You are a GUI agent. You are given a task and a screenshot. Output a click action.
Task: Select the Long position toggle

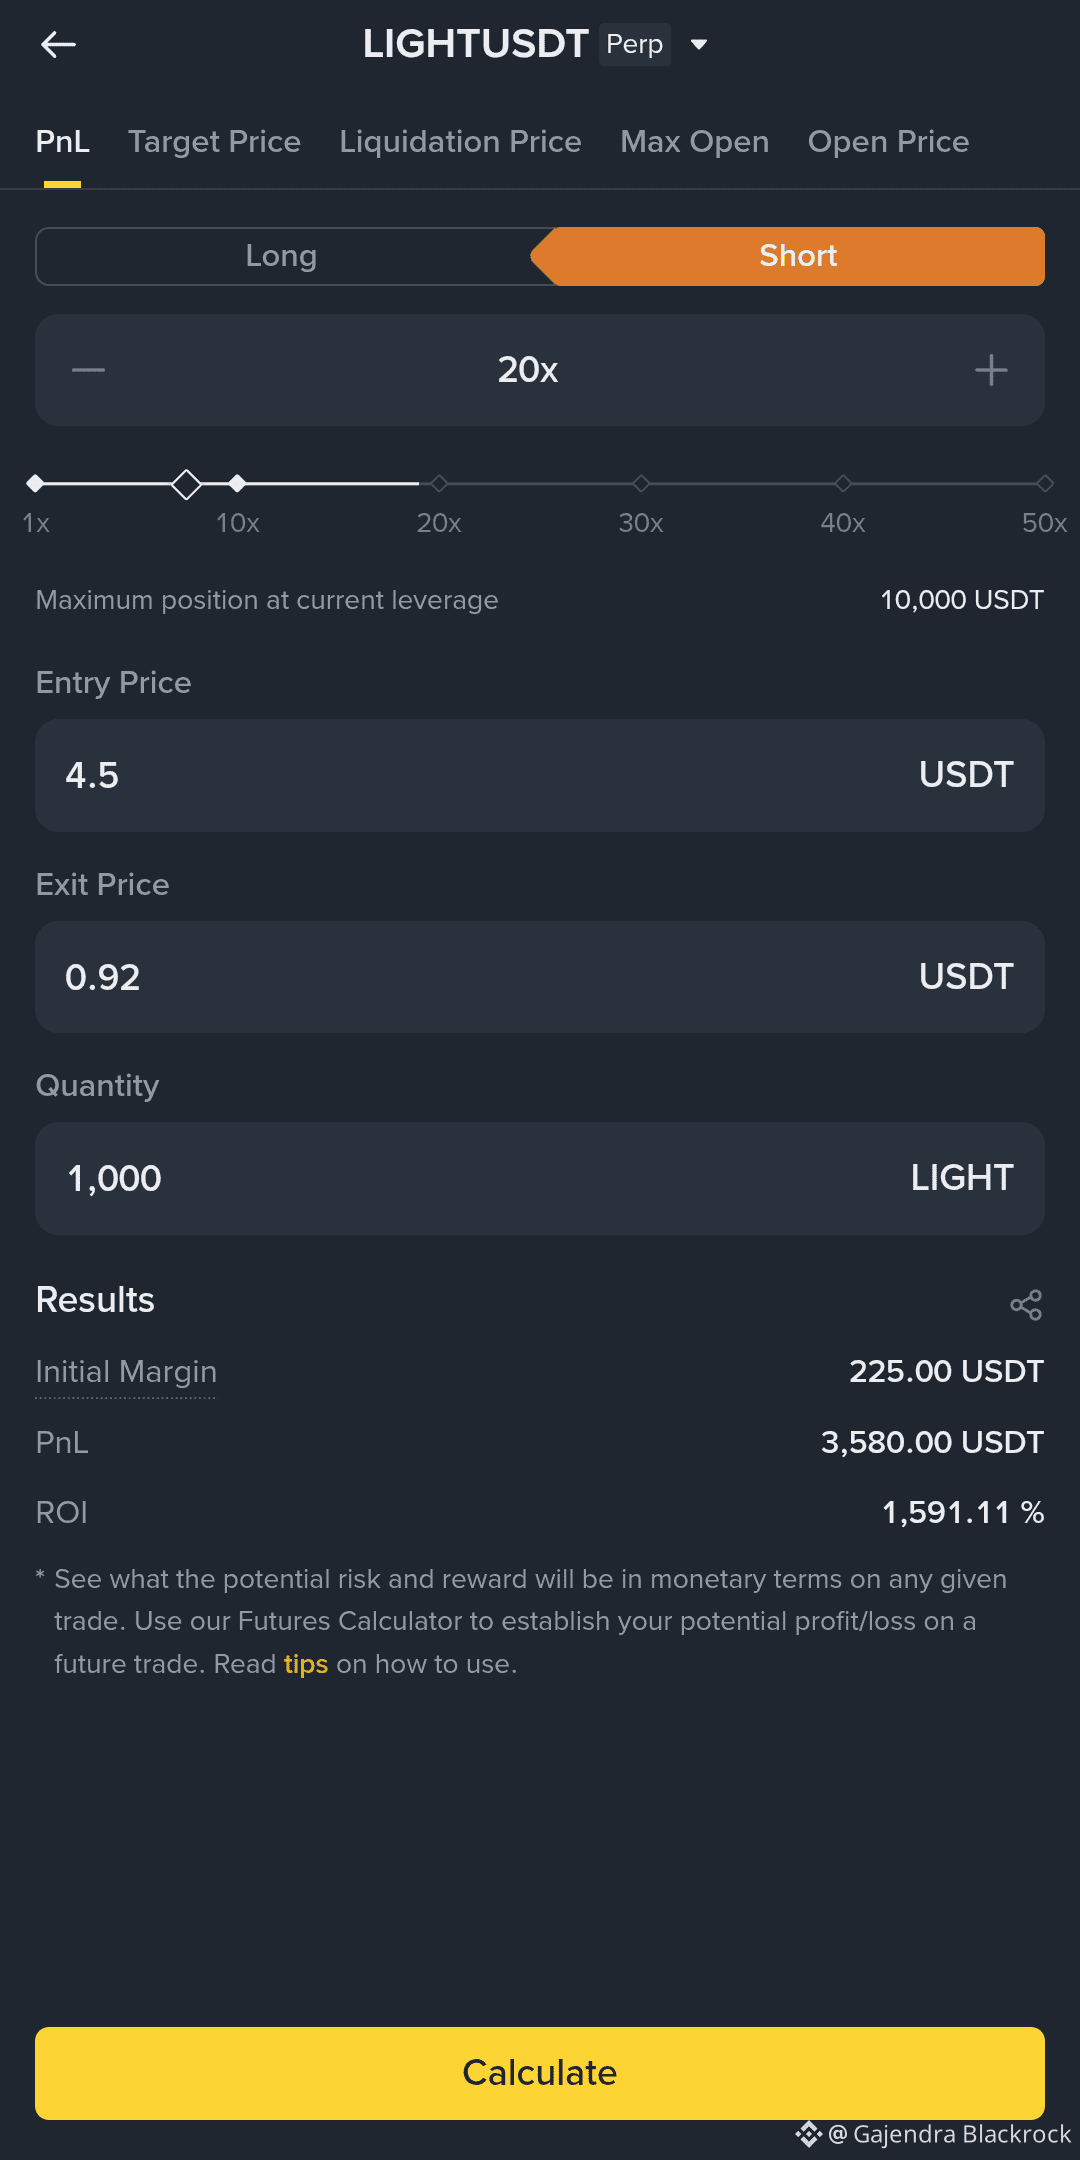point(282,256)
